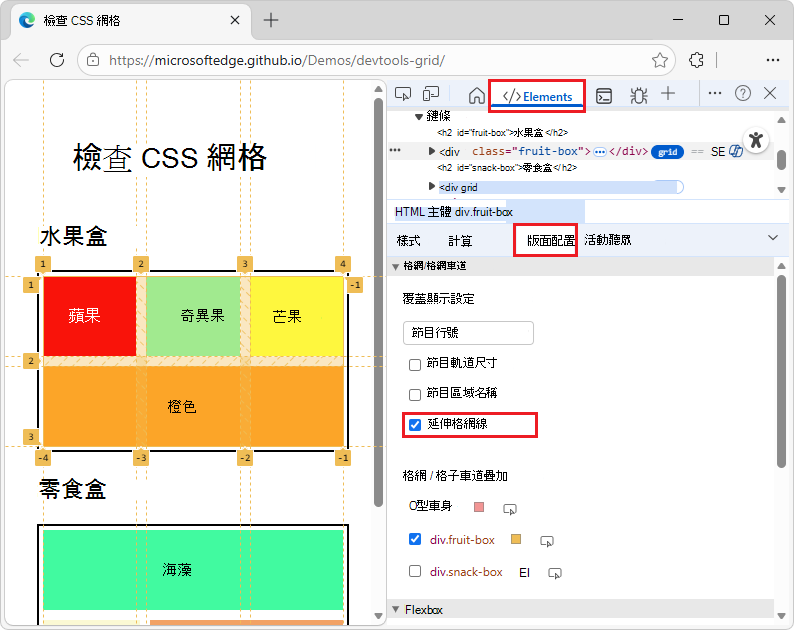Enable 節目區域名稱 checkbox
Viewport: 794px width, 630px height.
pos(415,395)
